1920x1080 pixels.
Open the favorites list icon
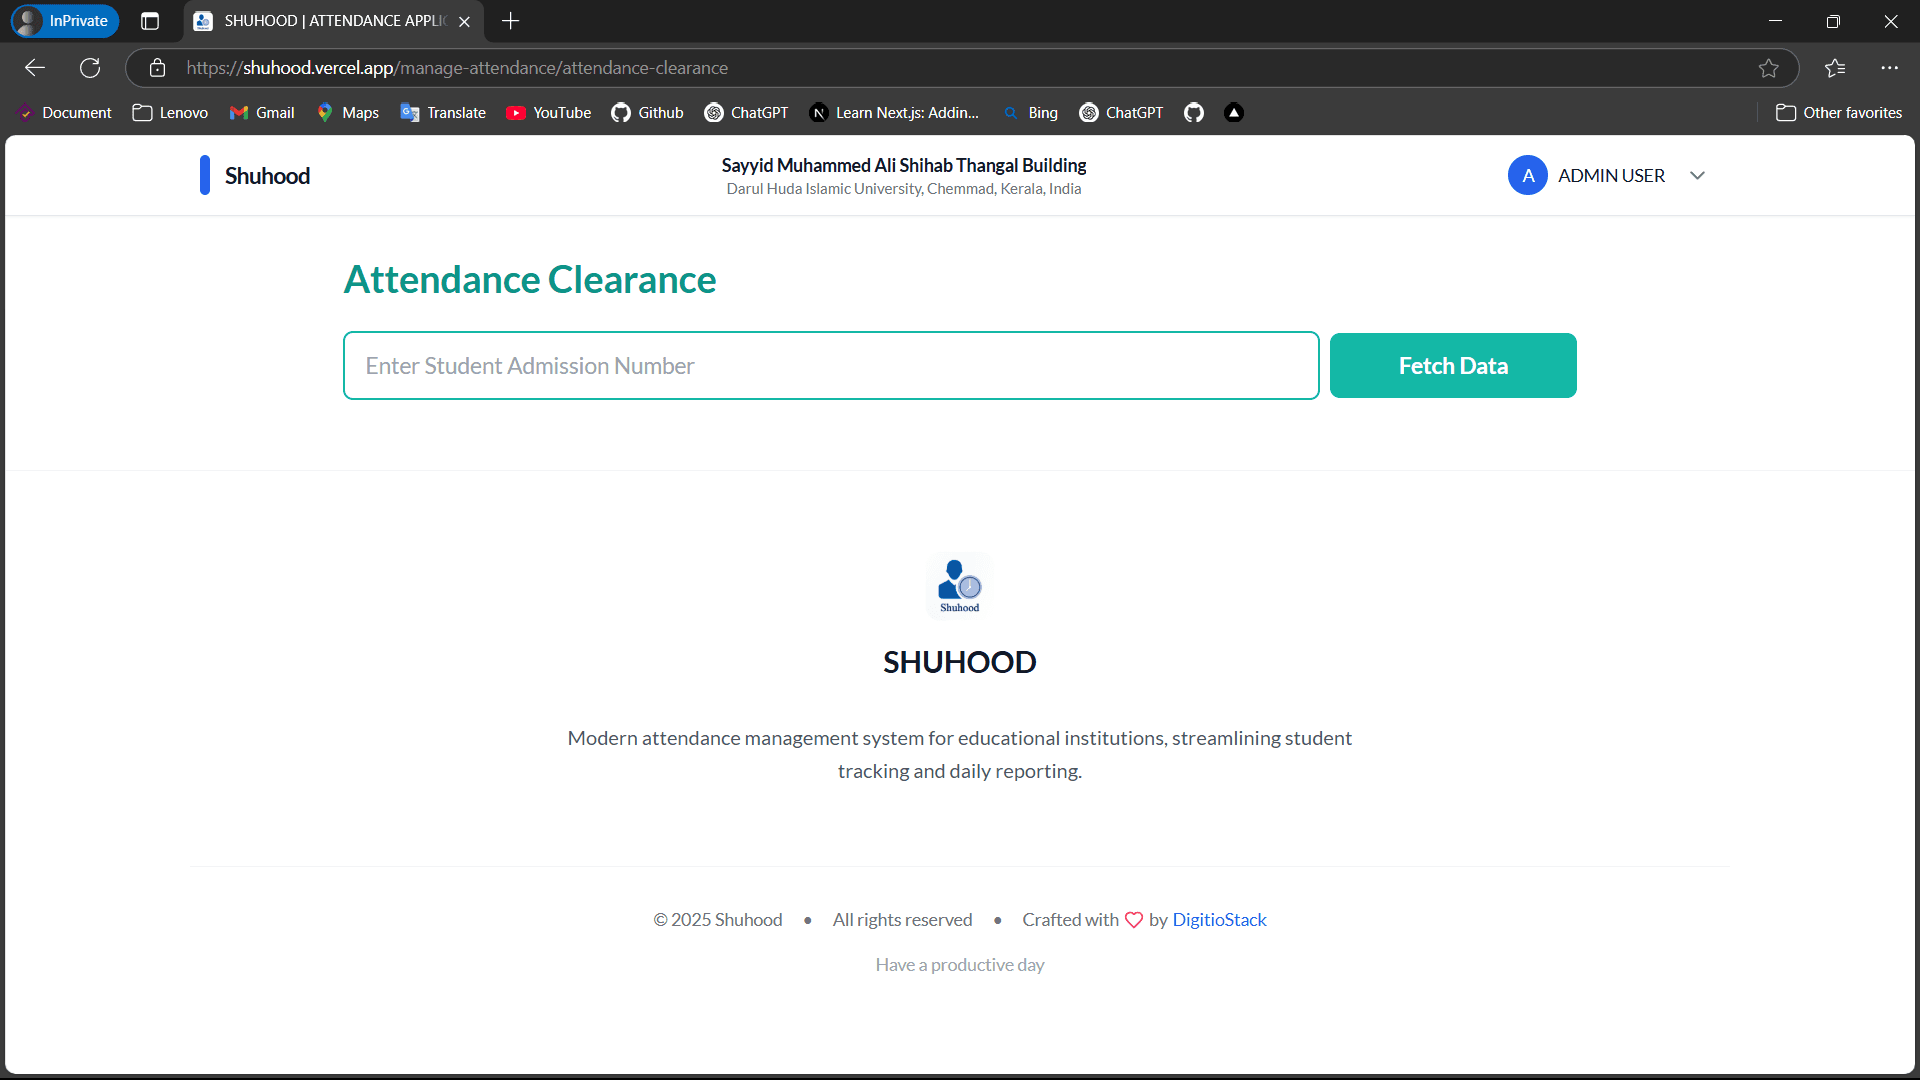click(1835, 68)
